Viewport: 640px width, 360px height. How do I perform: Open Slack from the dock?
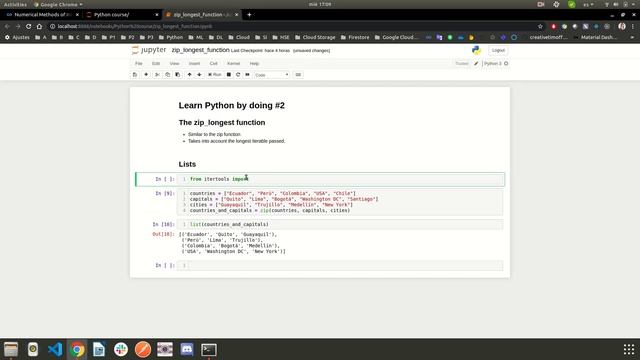click(x=121, y=349)
